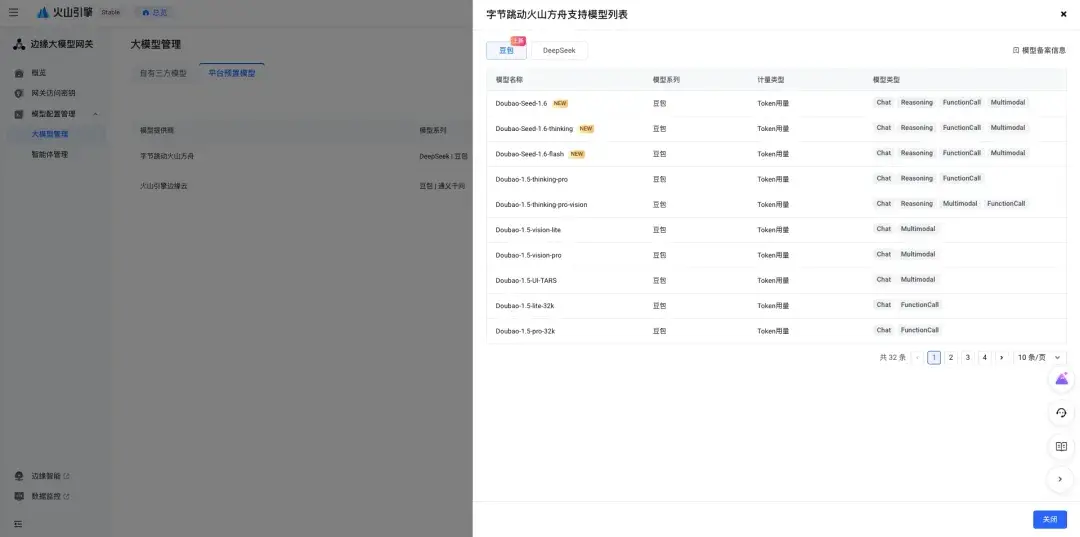Close the model list drawer with X
The width and height of the screenshot is (1080, 537).
pyautogui.click(x=1063, y=14)
